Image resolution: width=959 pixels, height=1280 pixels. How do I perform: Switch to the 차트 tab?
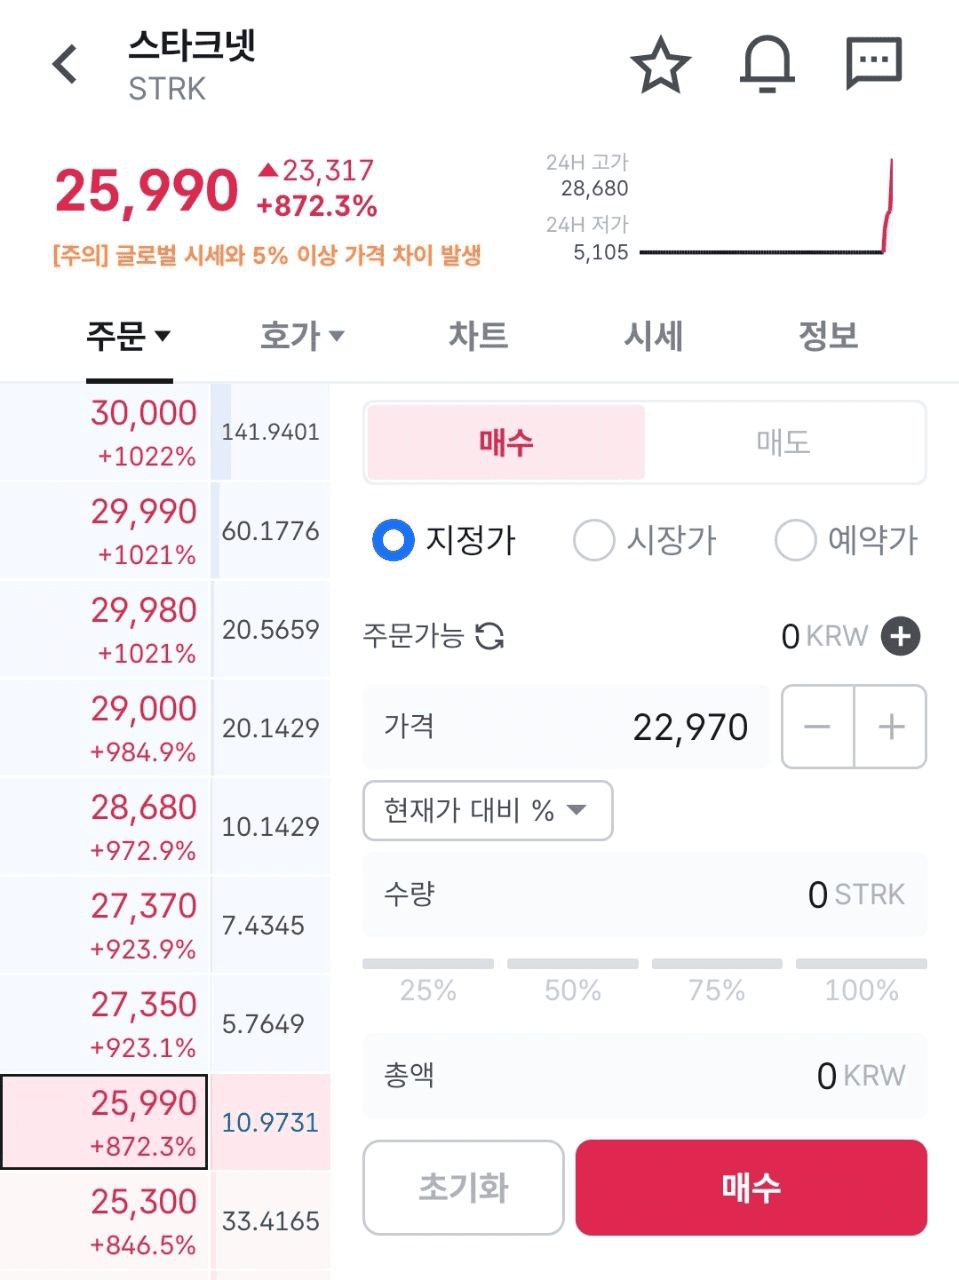pyautogui.click(x=478, y=336)
